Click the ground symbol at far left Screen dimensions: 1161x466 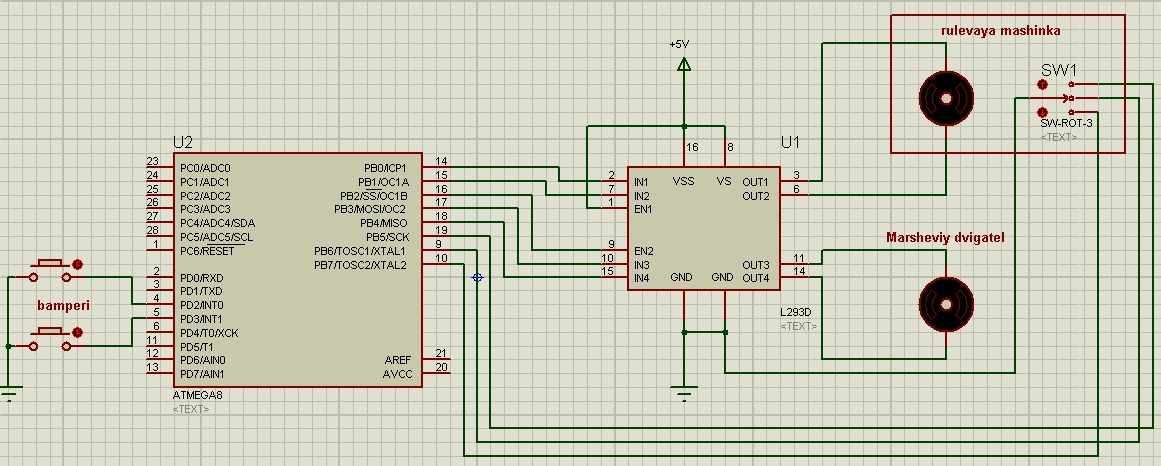9,393
